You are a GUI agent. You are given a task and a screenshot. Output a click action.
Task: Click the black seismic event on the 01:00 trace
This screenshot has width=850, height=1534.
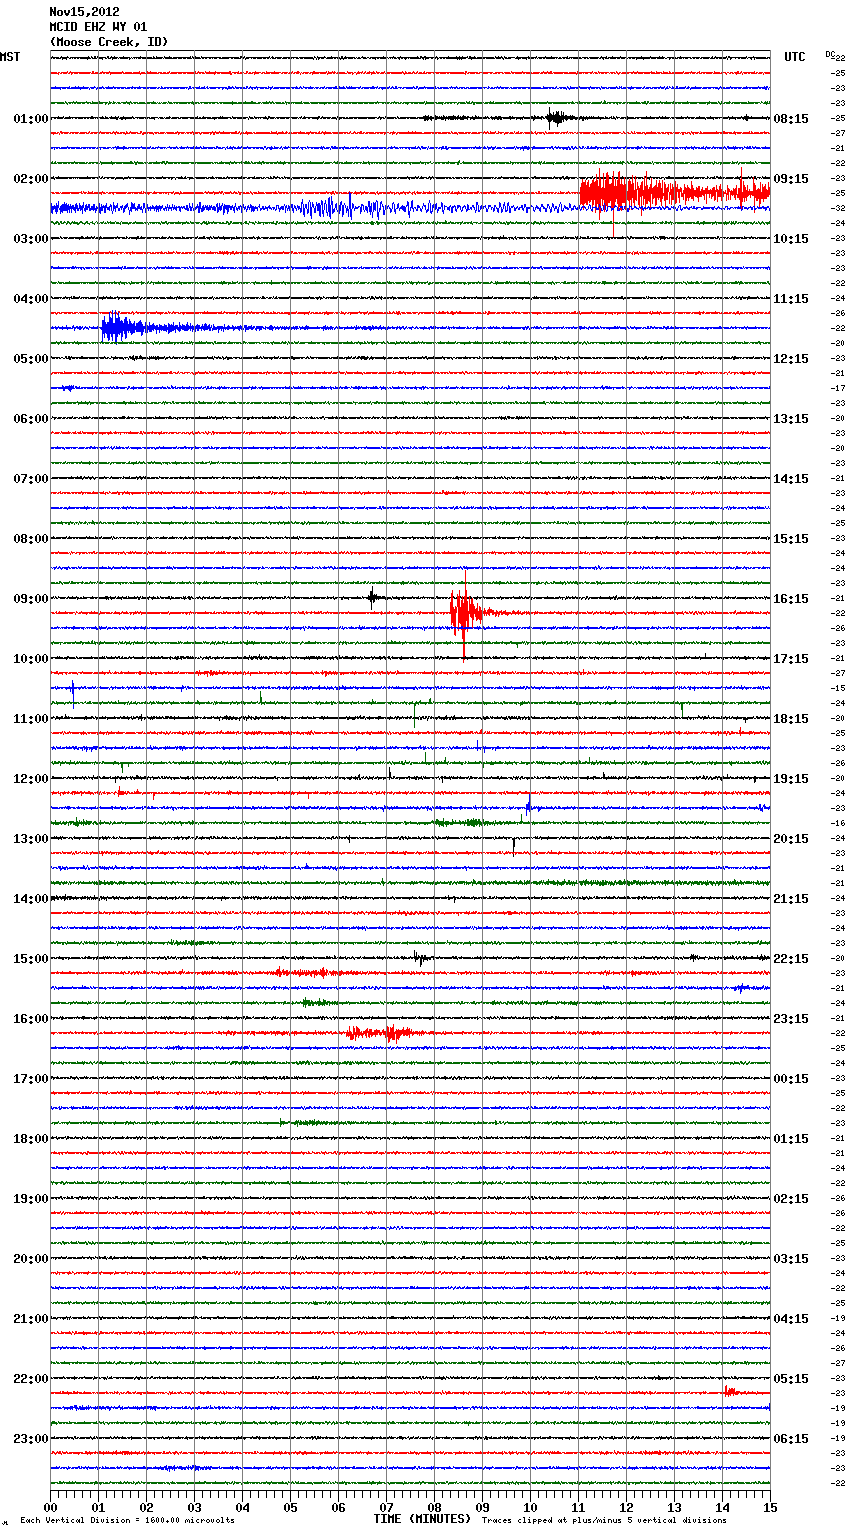click(x=555, y=118)
